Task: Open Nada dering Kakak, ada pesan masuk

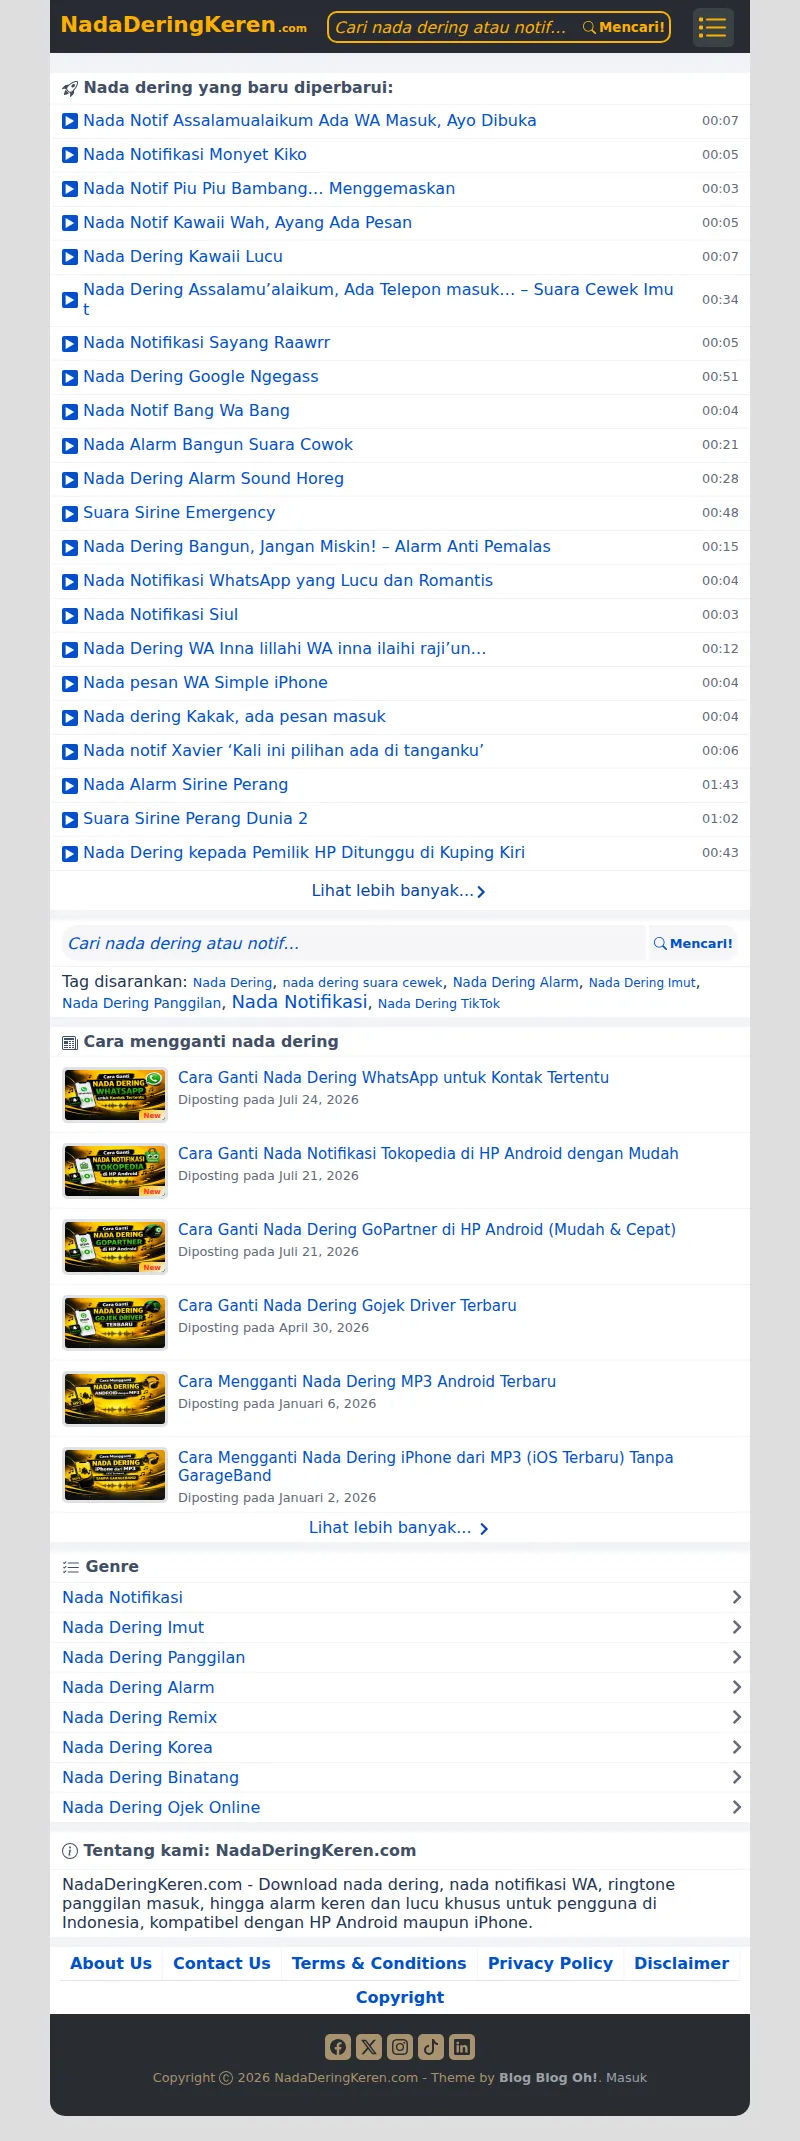Action: (234, 716)
